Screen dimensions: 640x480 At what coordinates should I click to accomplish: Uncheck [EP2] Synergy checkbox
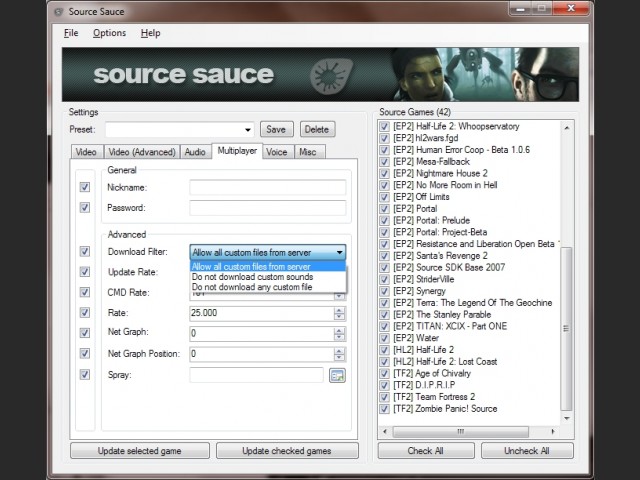click(384, 291)
